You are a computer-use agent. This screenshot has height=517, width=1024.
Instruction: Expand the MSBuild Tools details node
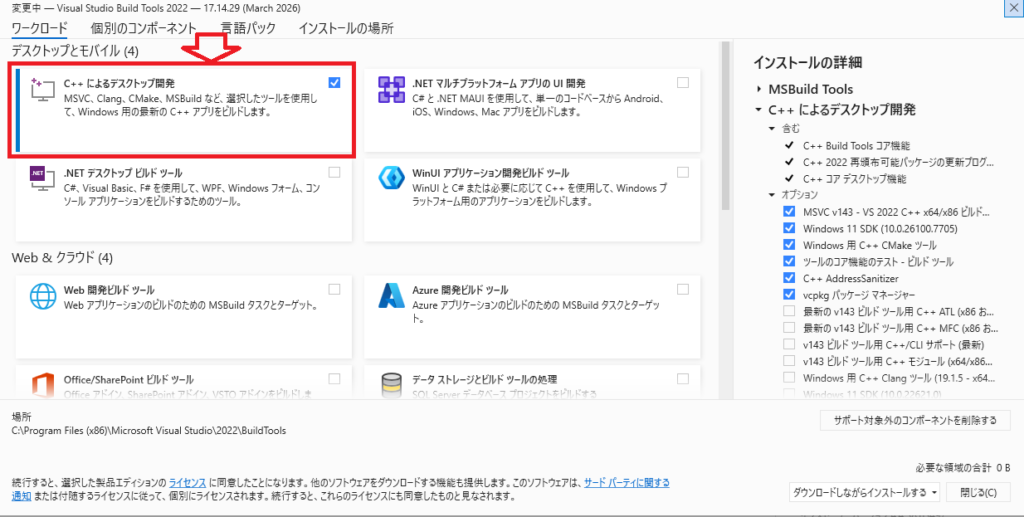tap(759, 90)
